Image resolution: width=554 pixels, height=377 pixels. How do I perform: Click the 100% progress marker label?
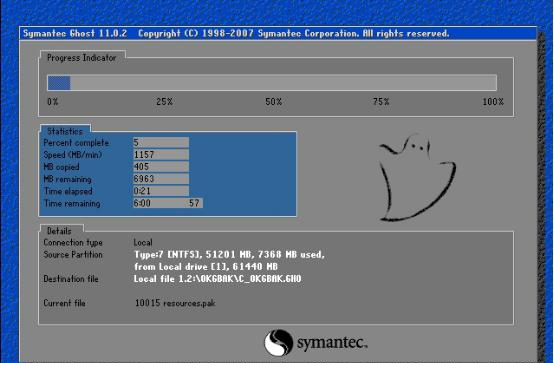point(493,102)
